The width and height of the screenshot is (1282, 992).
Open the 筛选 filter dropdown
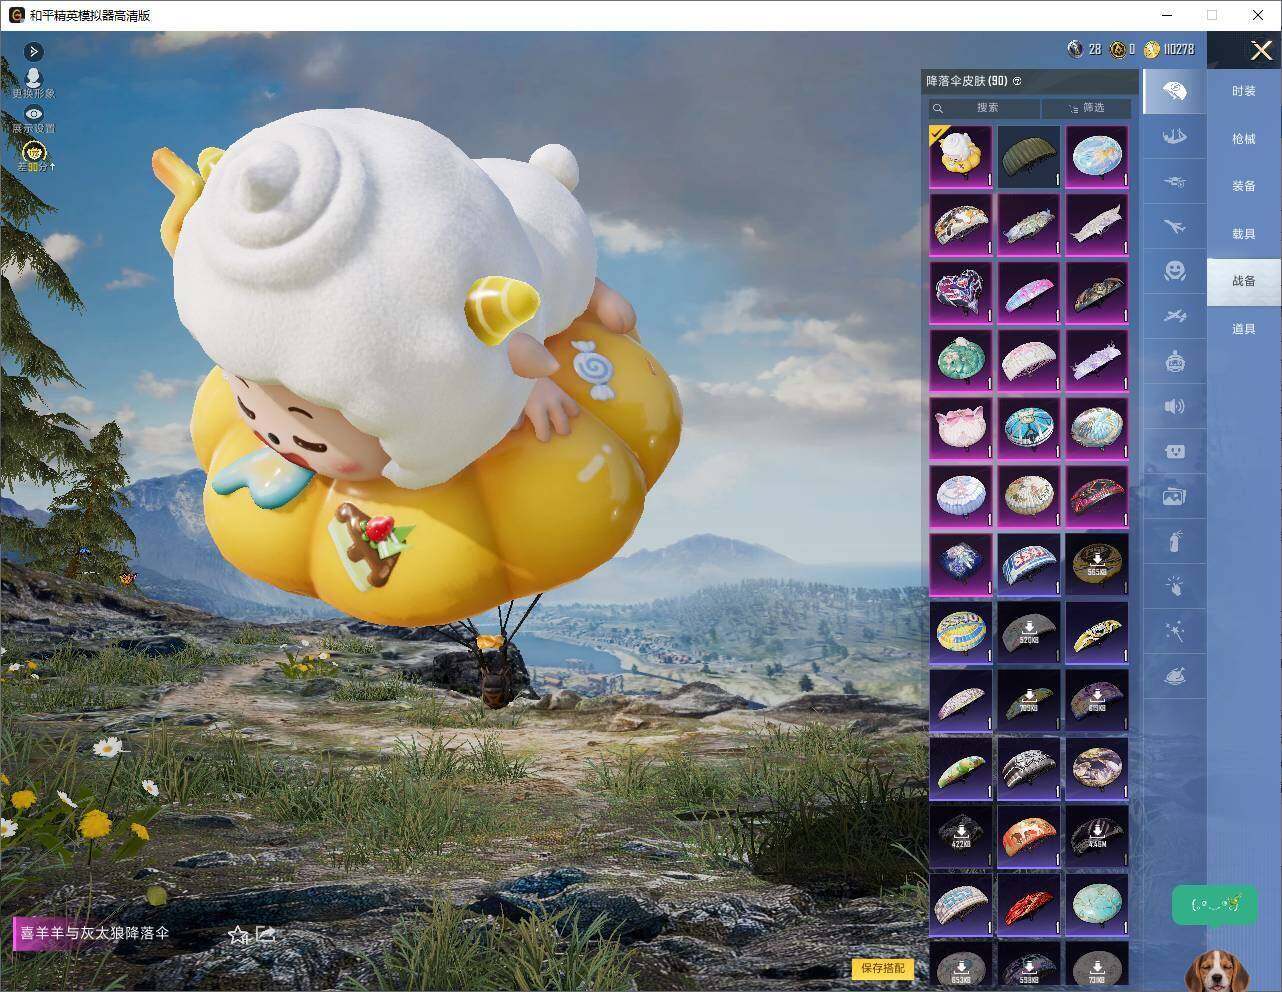point(1086,108)
